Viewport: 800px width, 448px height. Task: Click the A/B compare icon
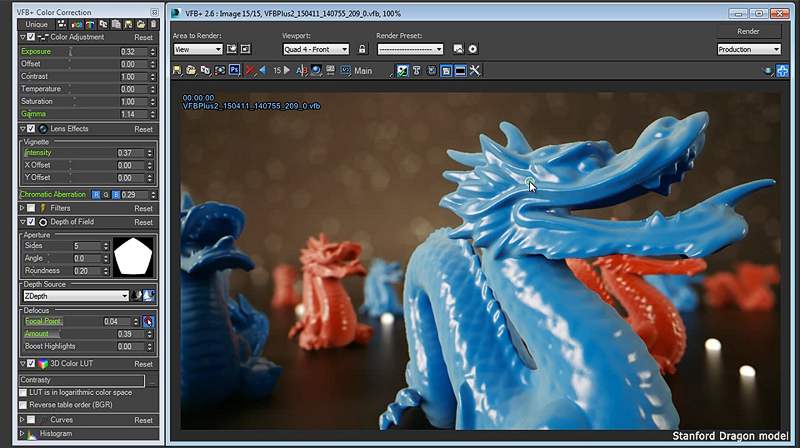coord(301,71)
